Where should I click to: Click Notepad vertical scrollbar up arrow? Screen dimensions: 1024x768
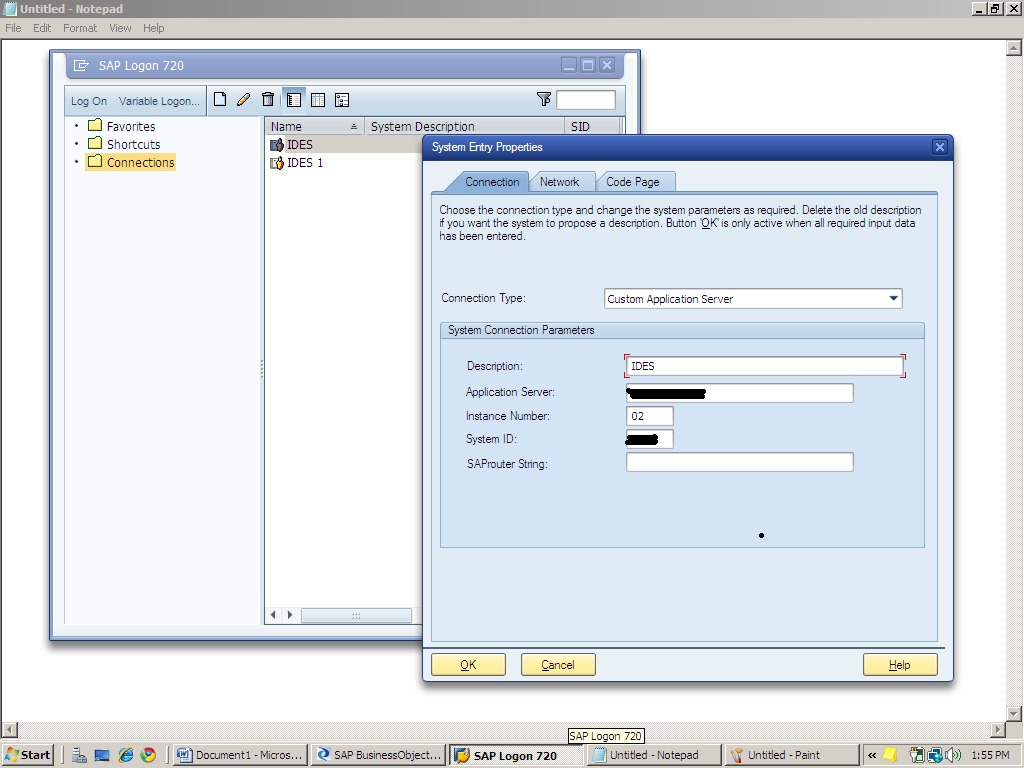pos(1014,48)
